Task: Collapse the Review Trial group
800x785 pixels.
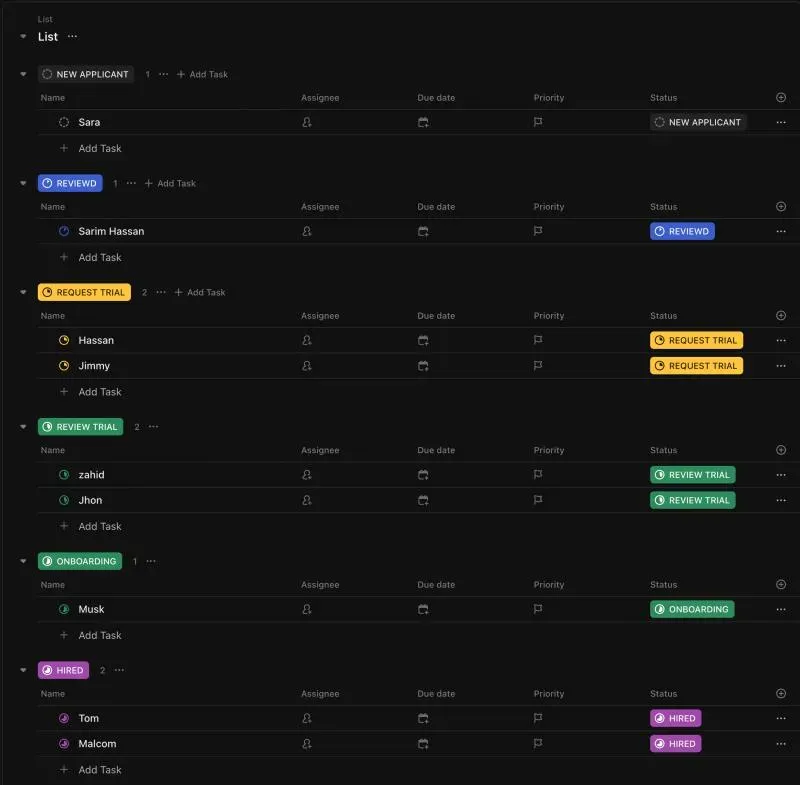Action: coord(23,427)
